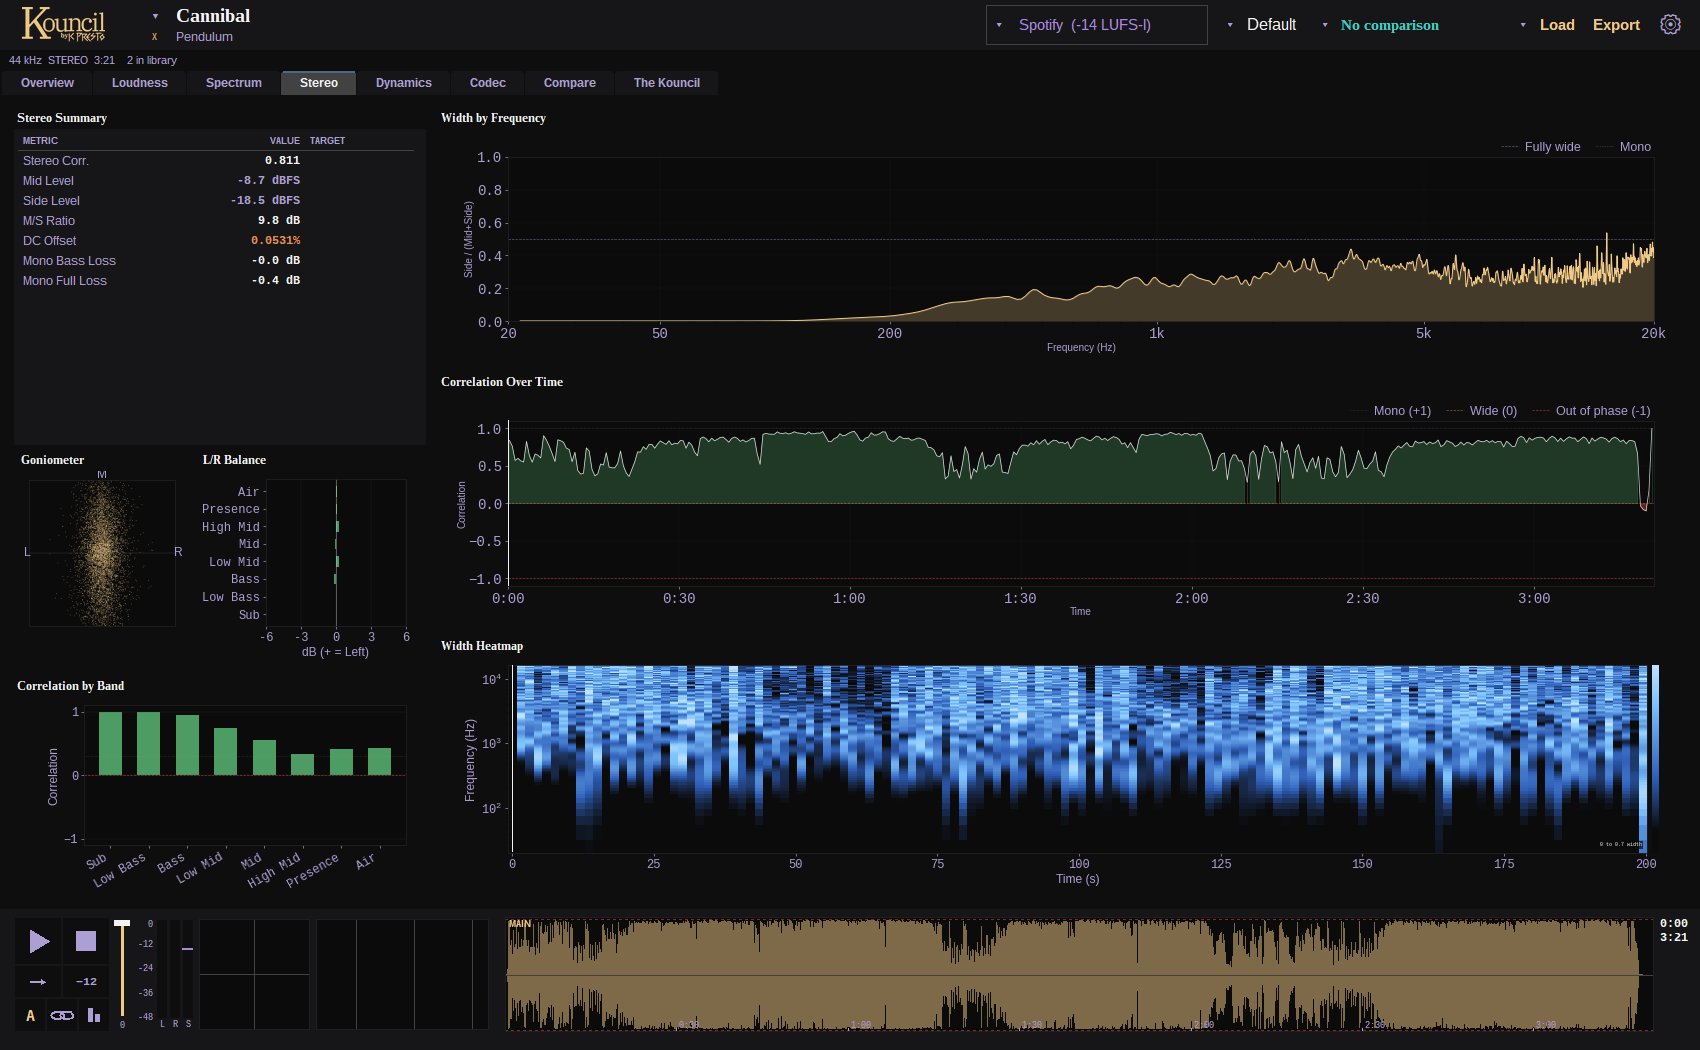This screenshot has width=1700, height=1050.
Task: Click the volume fader handle
Action: pyautogui.click(x=122, y=923)
